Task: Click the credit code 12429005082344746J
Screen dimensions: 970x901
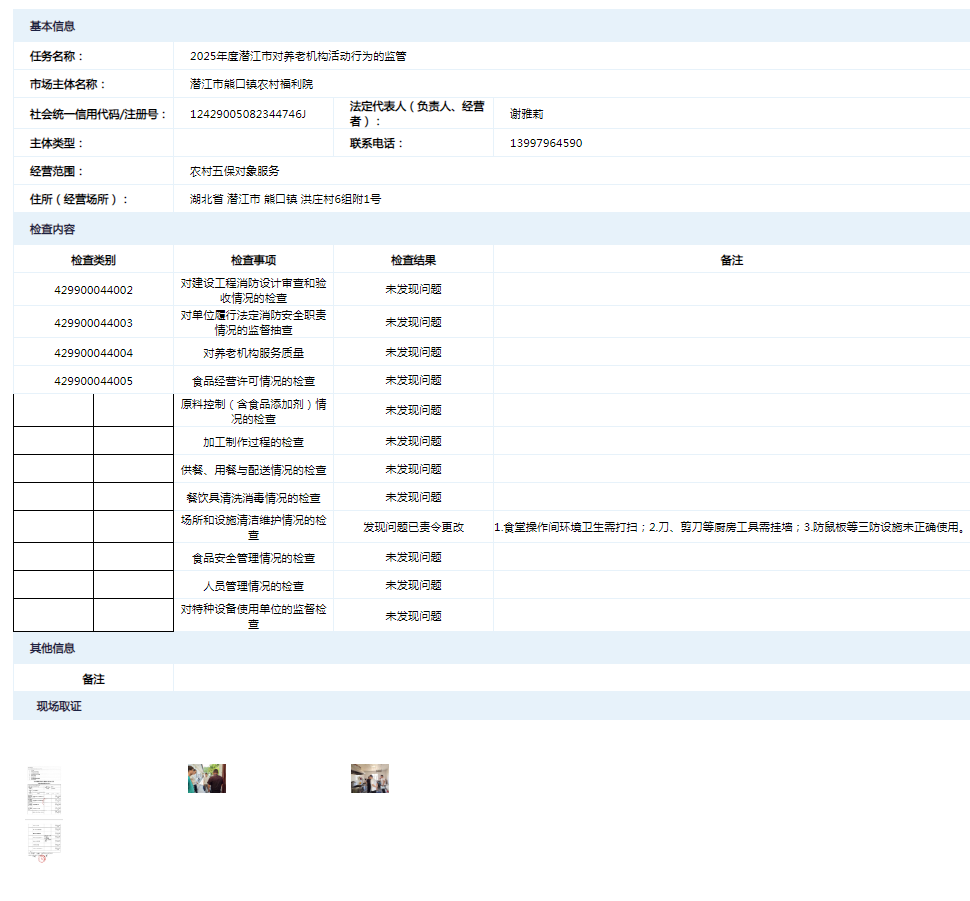Action: pos(247,114)
